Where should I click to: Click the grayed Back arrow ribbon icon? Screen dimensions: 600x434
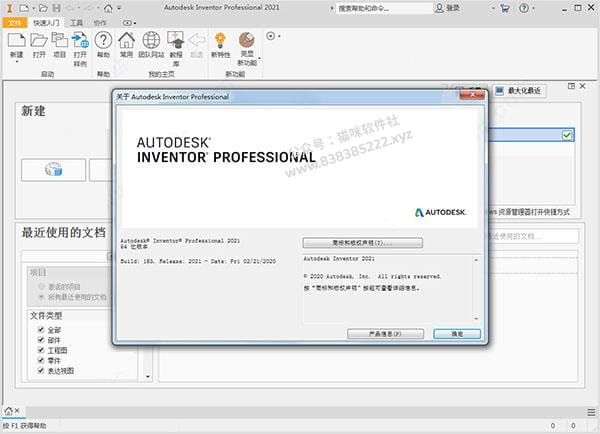197,40
